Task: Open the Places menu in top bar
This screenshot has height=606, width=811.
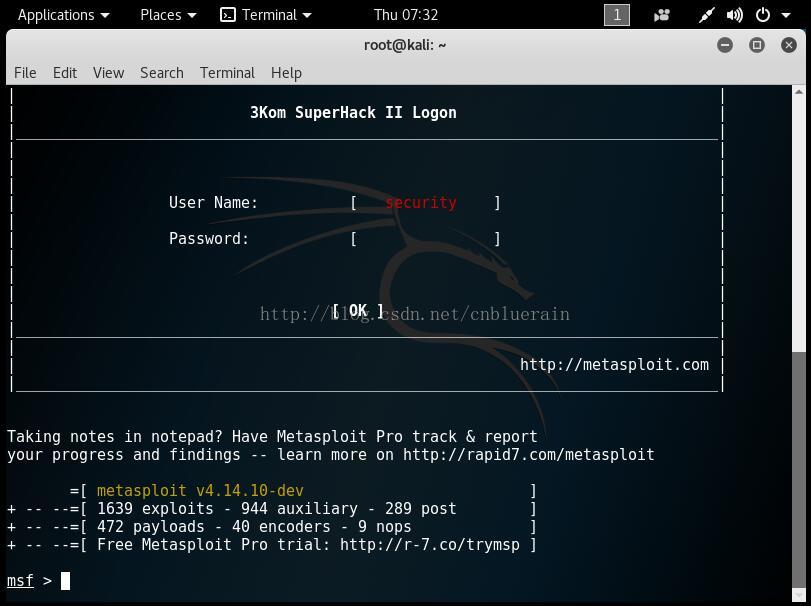Action: pos(168,15)
